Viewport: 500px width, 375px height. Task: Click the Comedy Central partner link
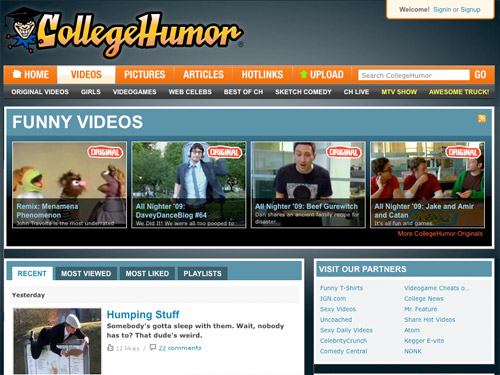point(343,351)
